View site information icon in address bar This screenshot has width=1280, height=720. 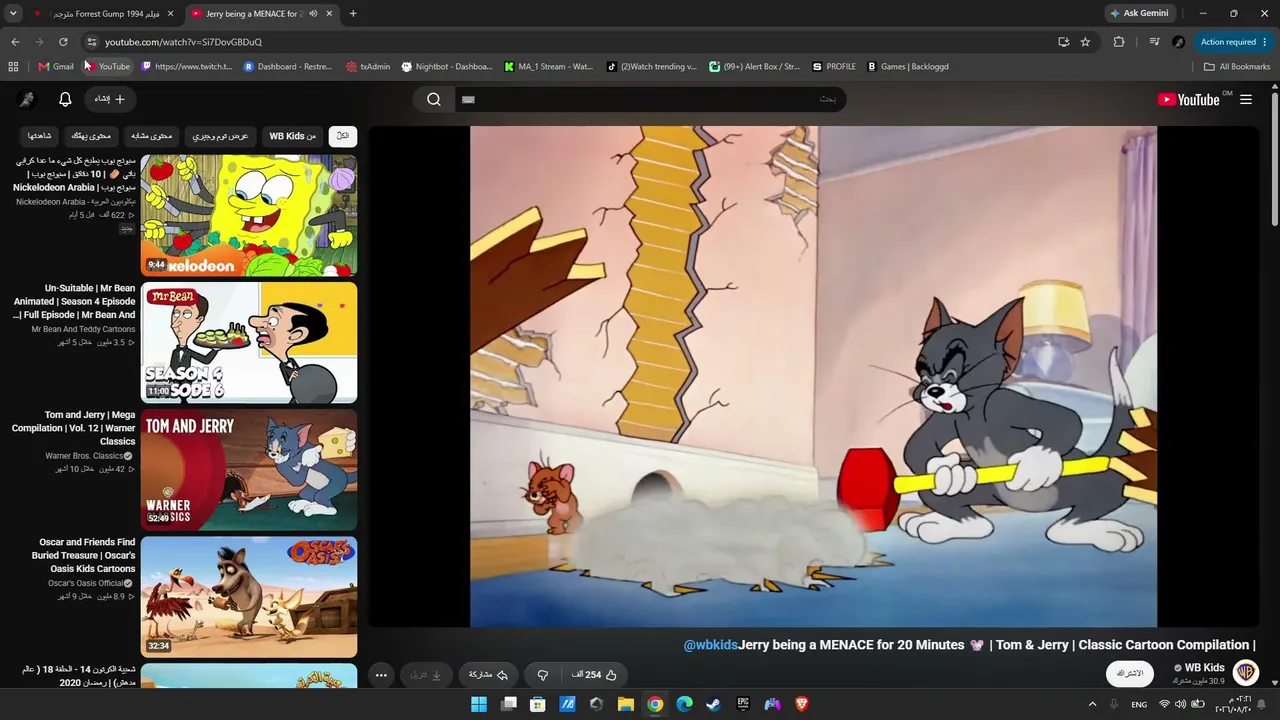coord(91,42)
